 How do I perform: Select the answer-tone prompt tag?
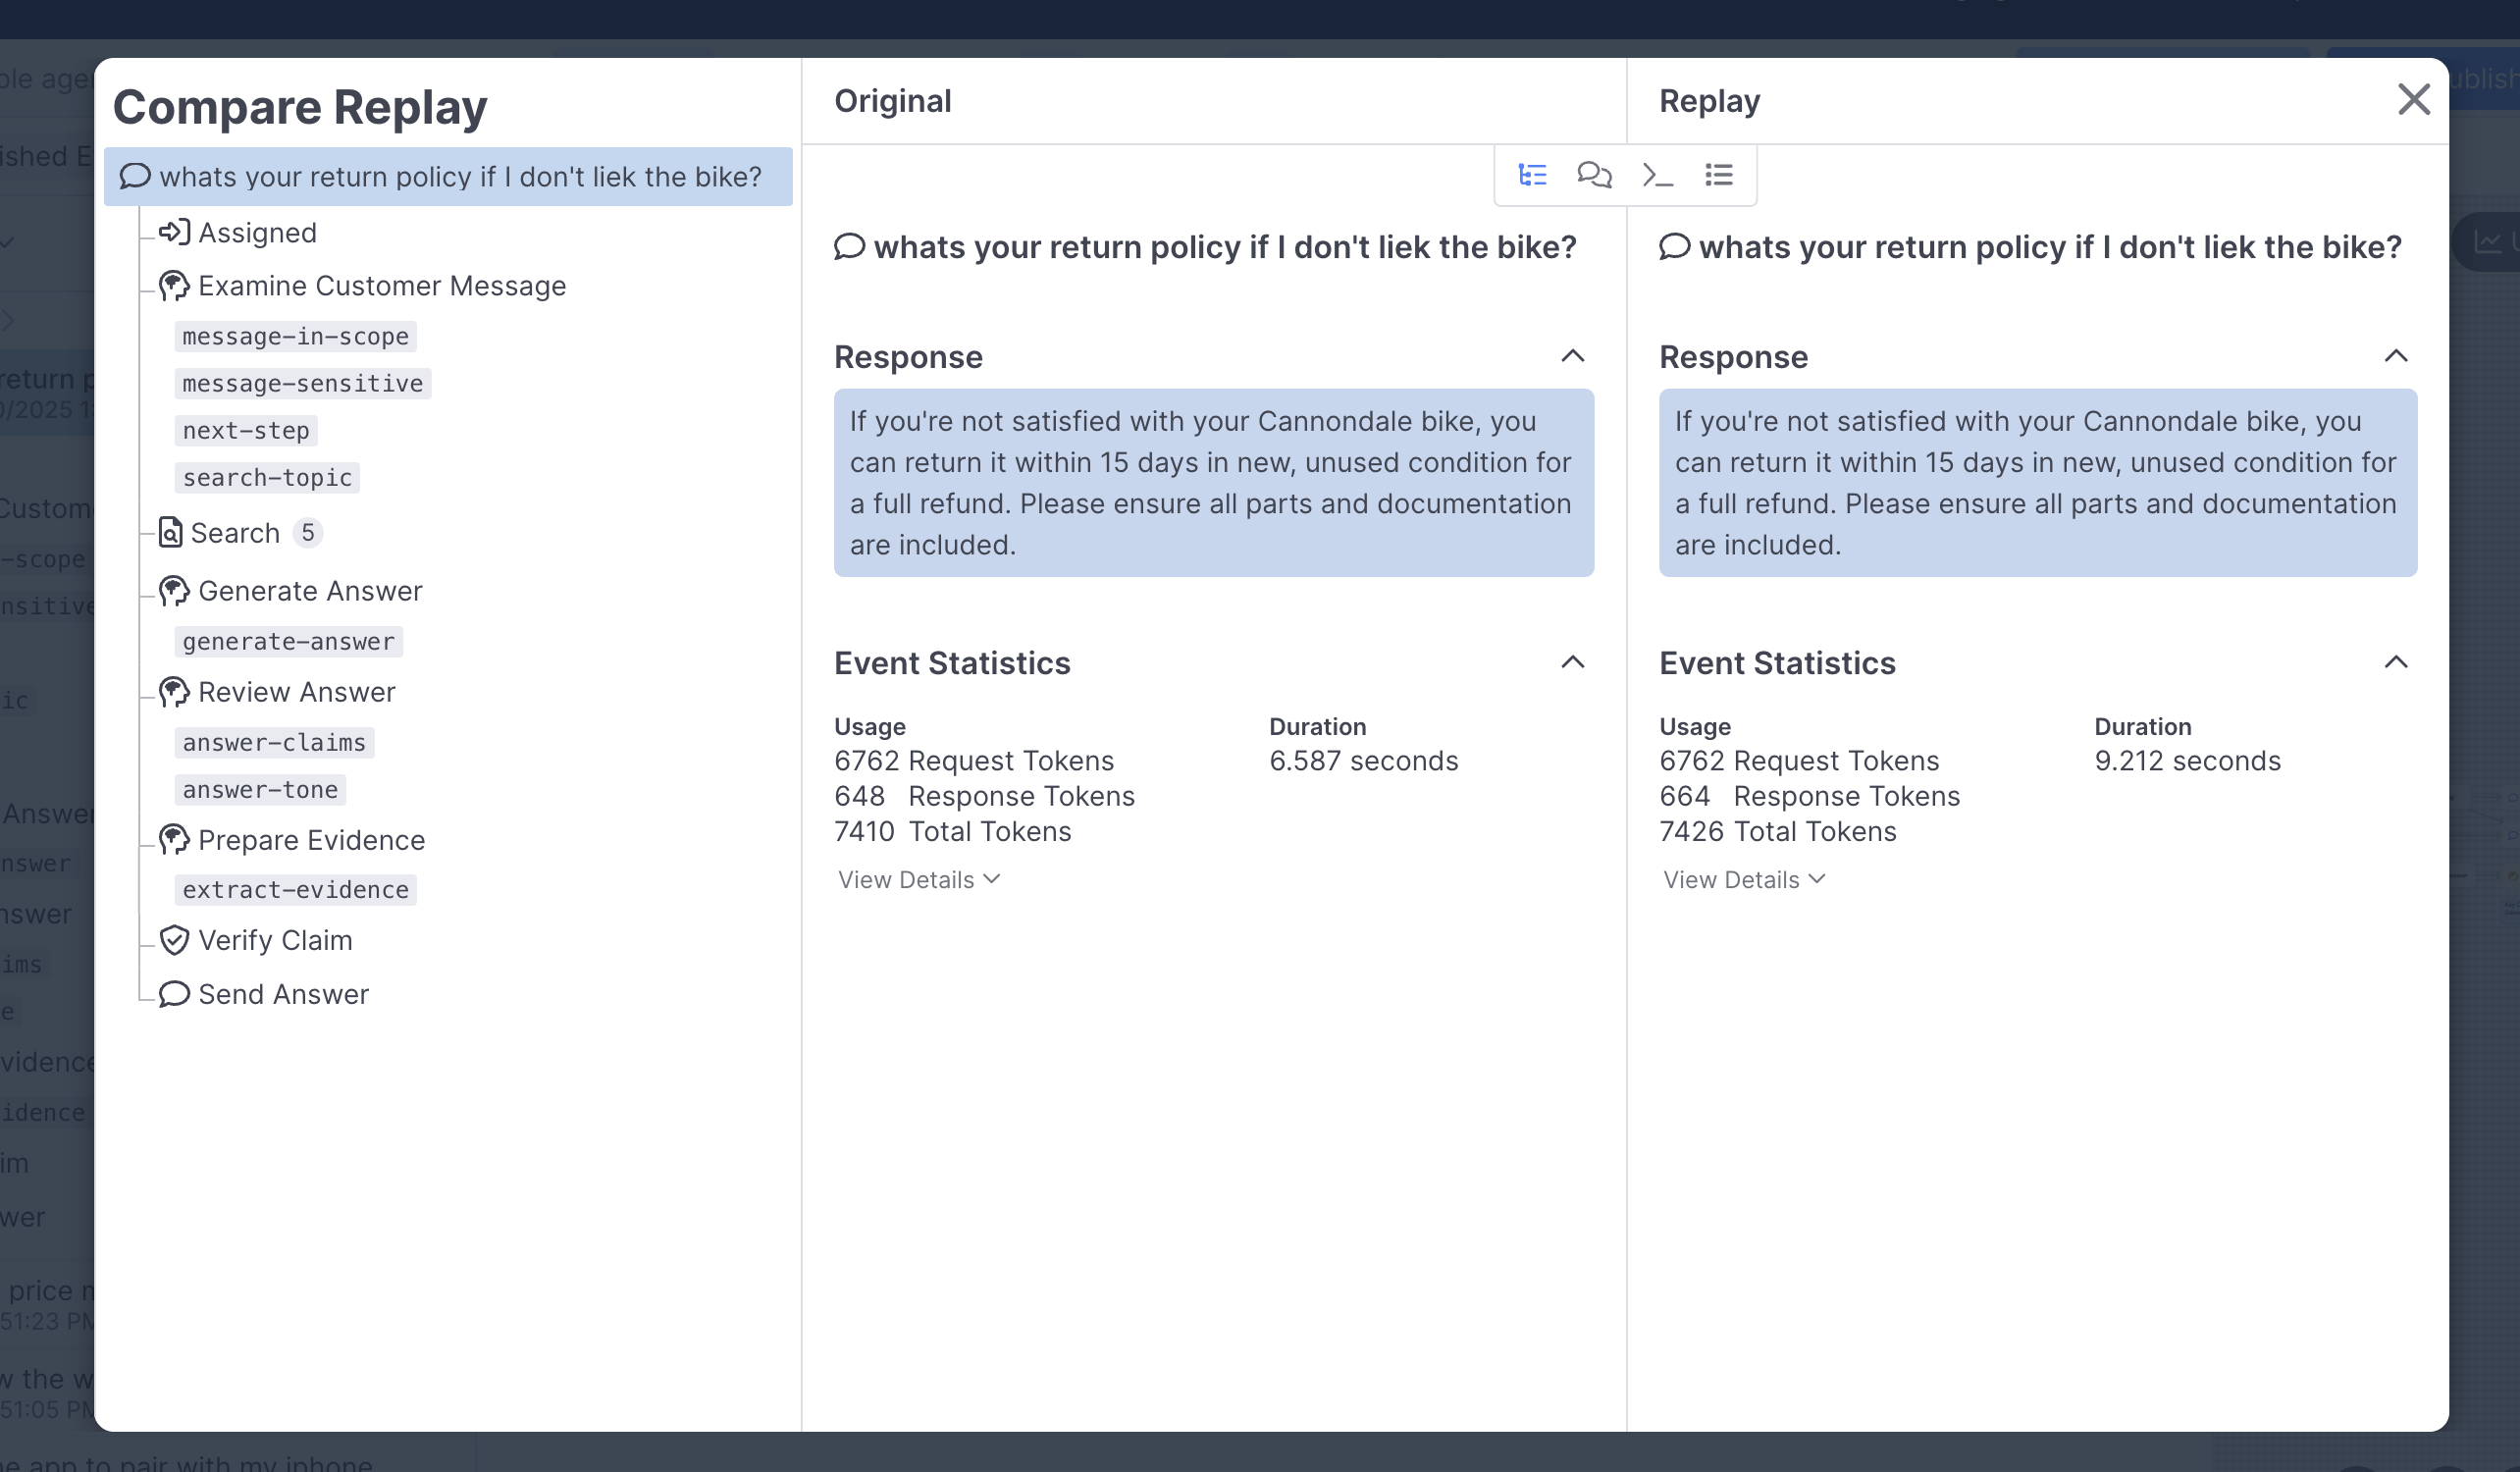coord(260,789)
